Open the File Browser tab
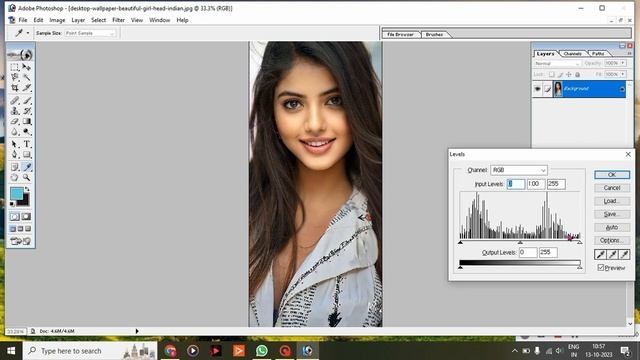This screenshot has height=360, width=640. pyautogui.click(x=400, y=35)
